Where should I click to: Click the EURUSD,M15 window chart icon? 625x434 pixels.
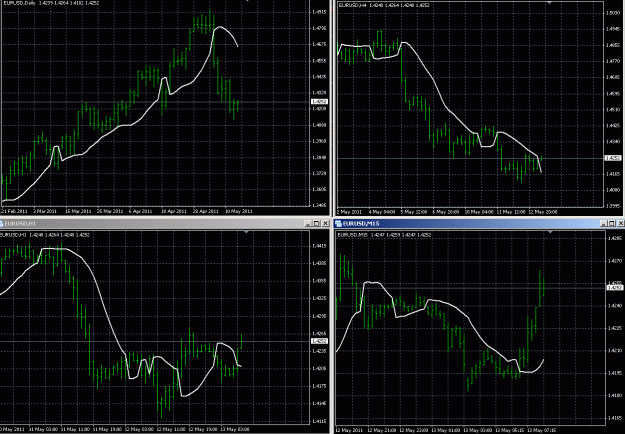pyautogui.click(x=338, y=224)
